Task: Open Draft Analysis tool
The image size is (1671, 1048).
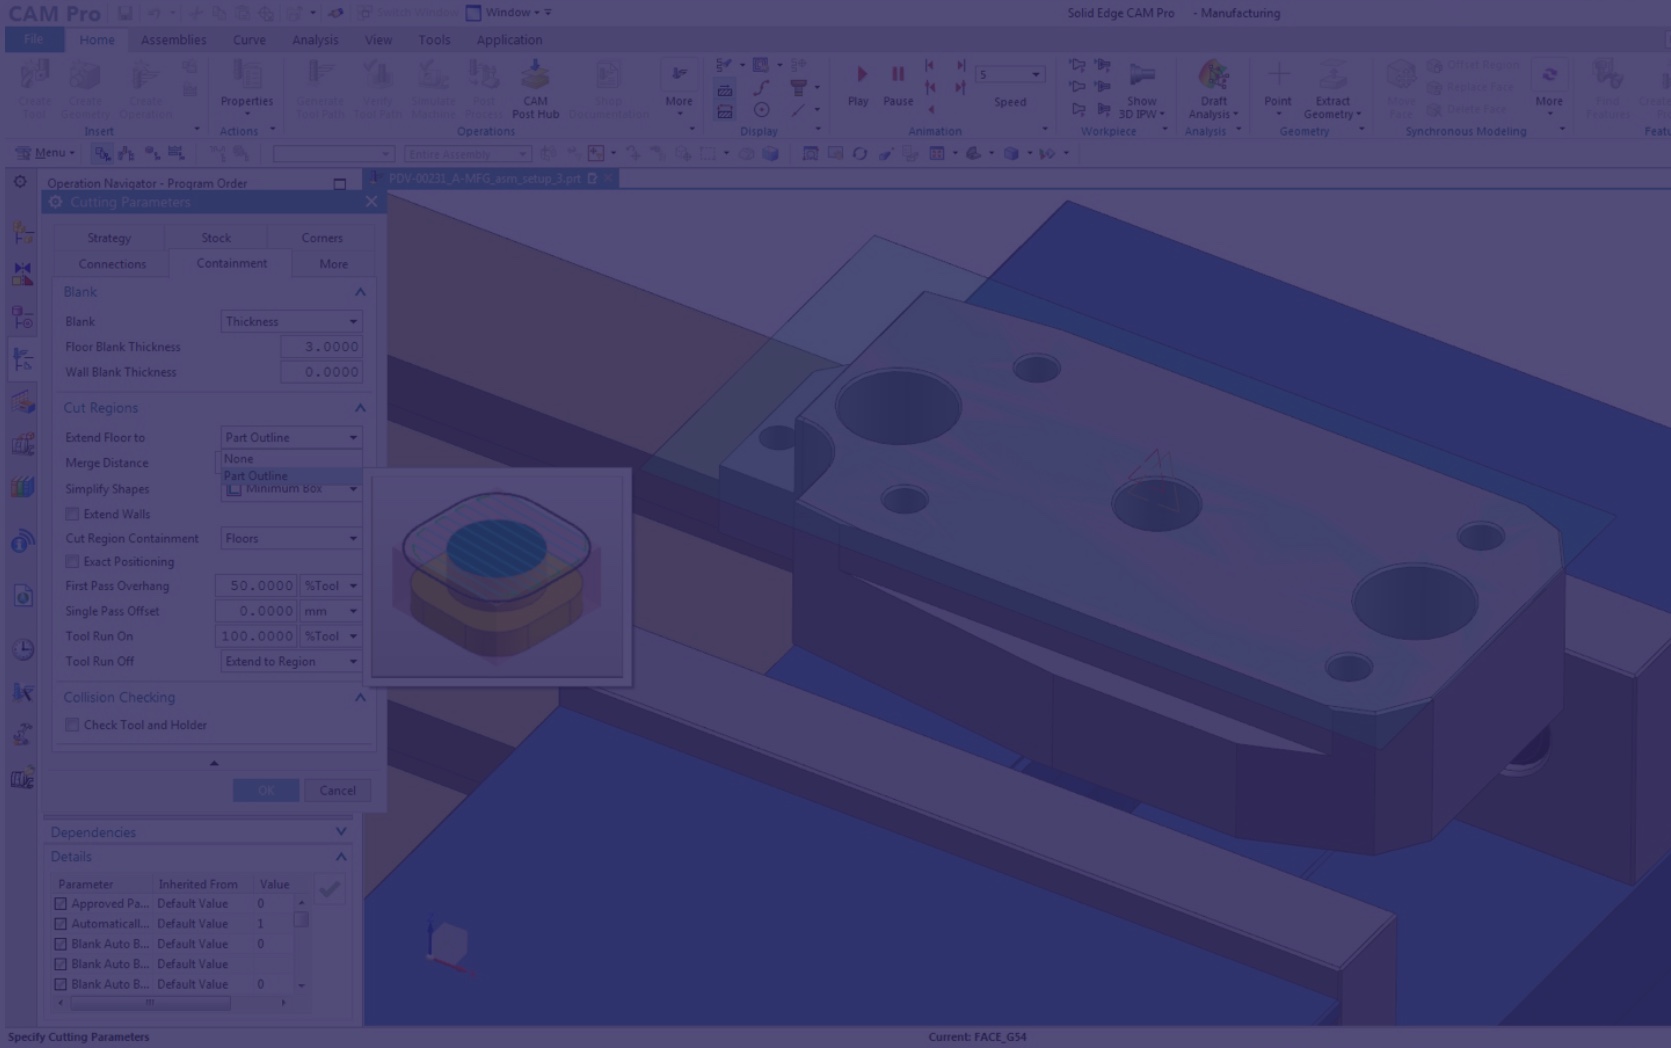Action: (x=1213, y=91)
